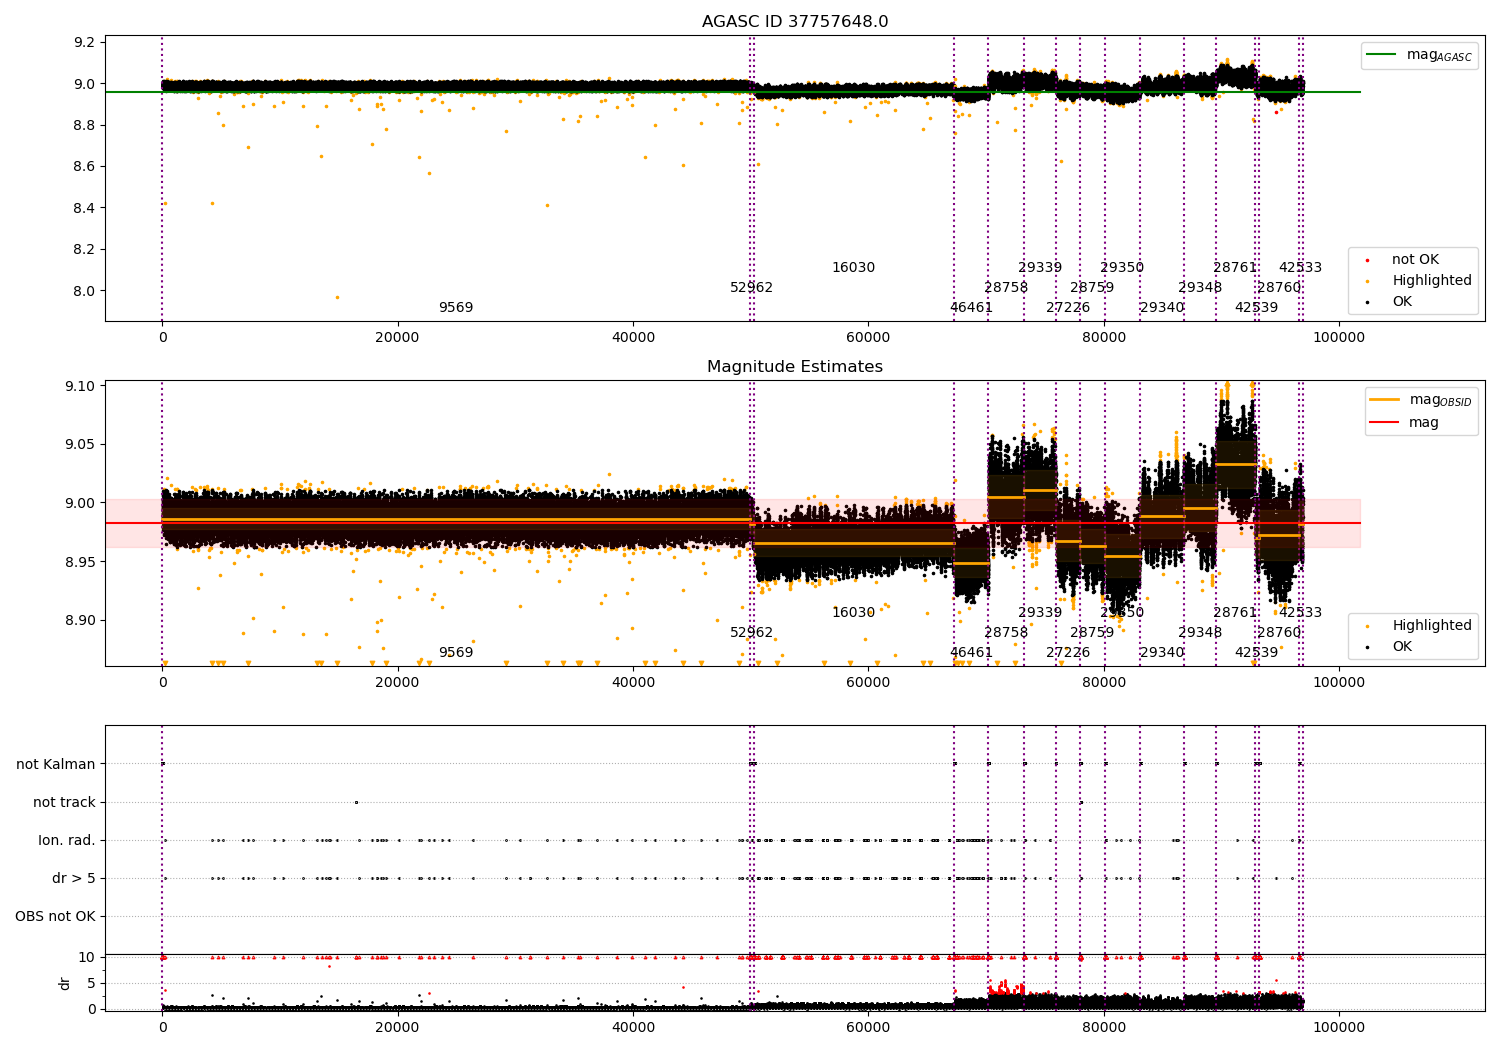Click obsid label 28761 in the top plot
Viewport: 1500px width, 1050px height.
(1235, 268)
